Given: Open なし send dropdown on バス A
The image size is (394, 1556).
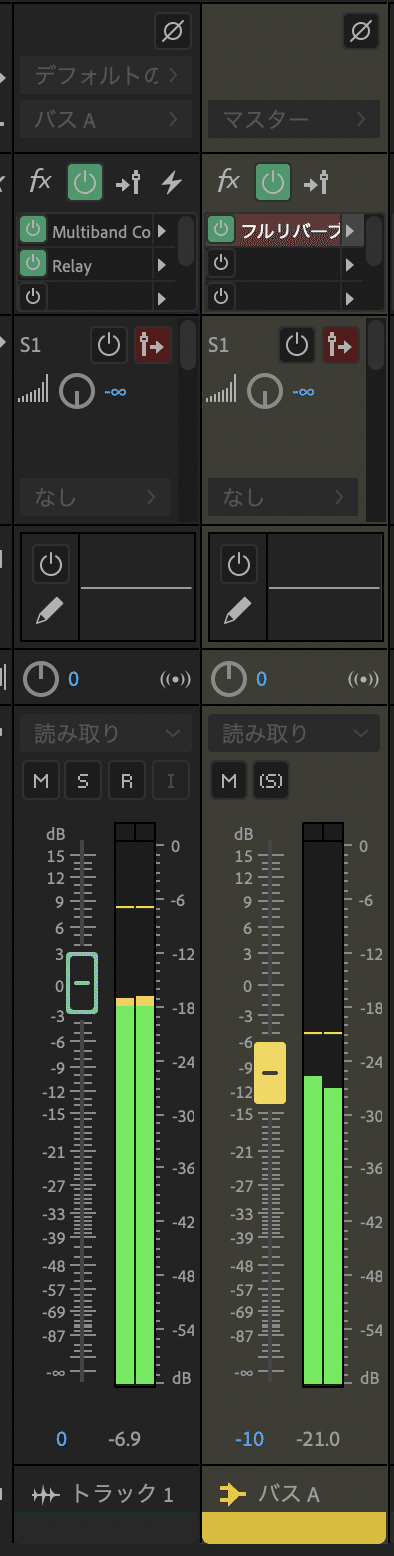Looking at the screenshot, I should 283,497.
